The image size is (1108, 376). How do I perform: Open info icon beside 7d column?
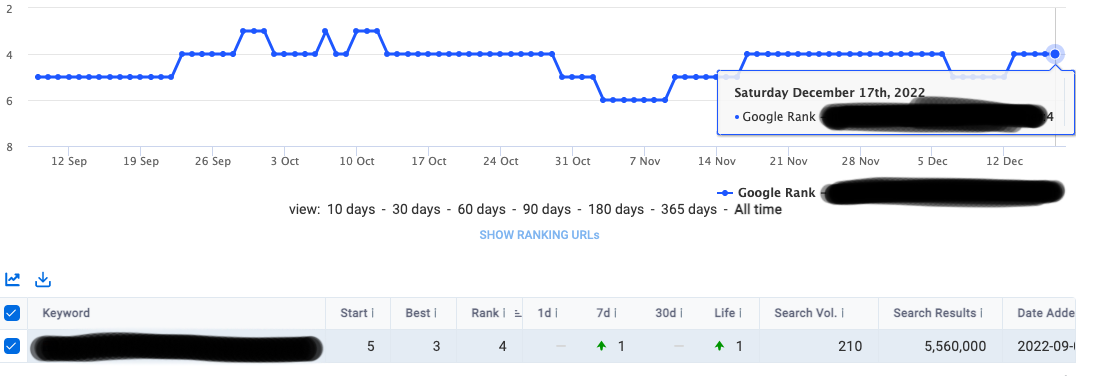pos(615,313)
